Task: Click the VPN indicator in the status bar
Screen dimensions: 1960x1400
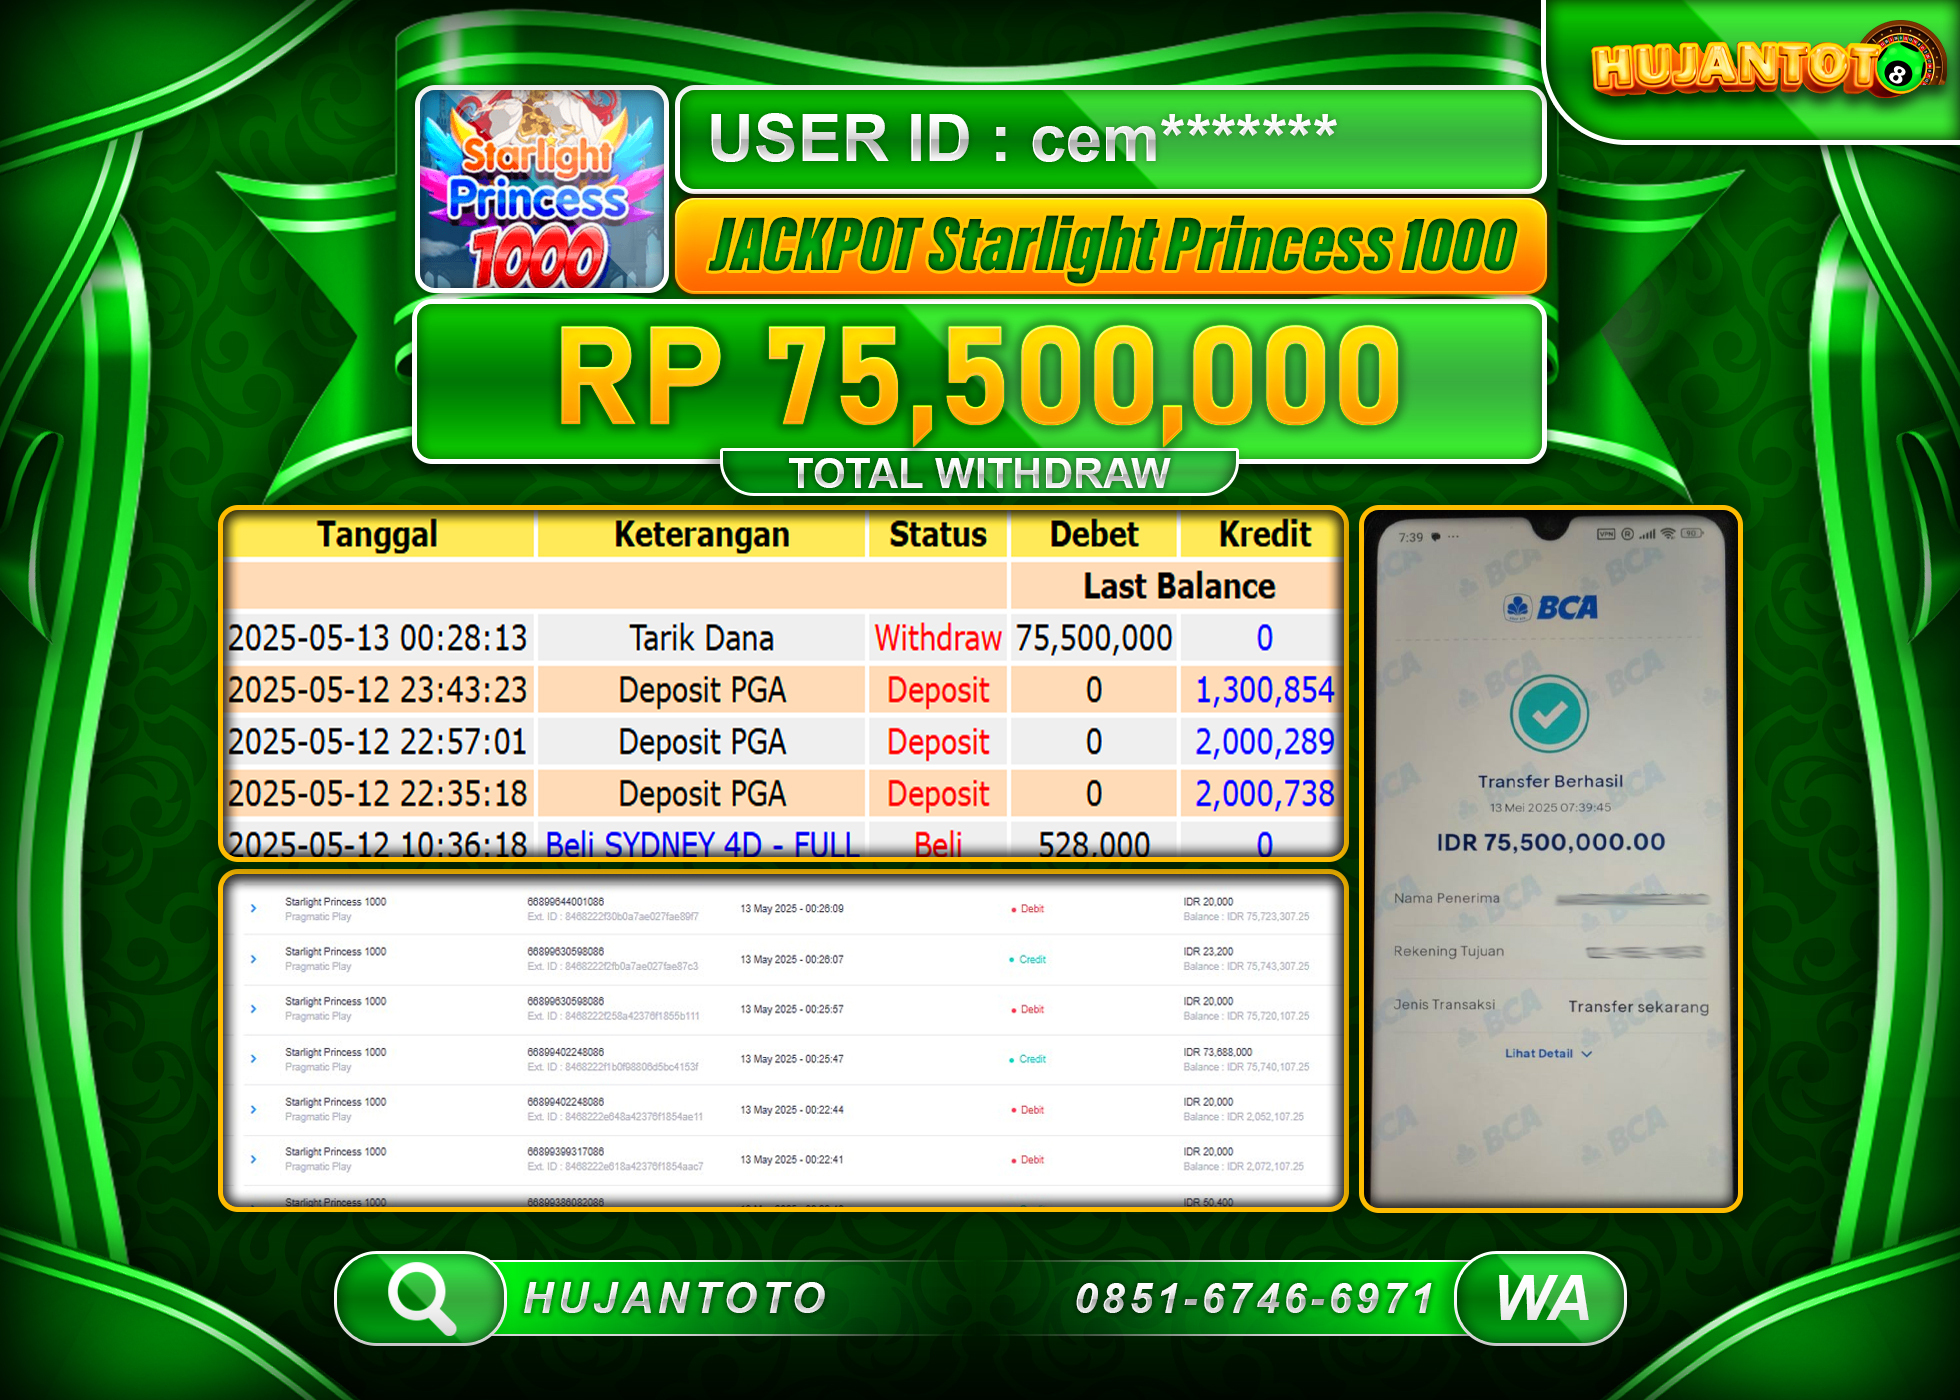Action: 1606,534
